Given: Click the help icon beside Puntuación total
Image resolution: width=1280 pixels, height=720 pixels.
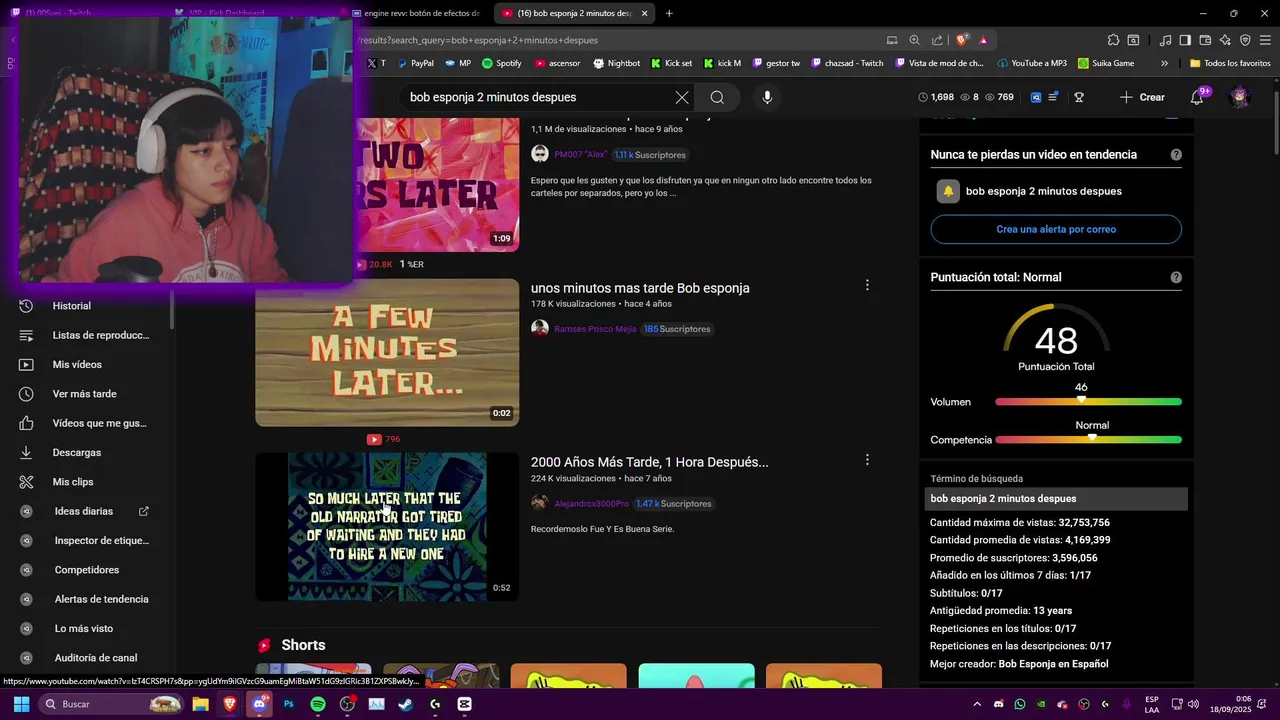Looking at the screenshot, I should tap(1176, 277).
